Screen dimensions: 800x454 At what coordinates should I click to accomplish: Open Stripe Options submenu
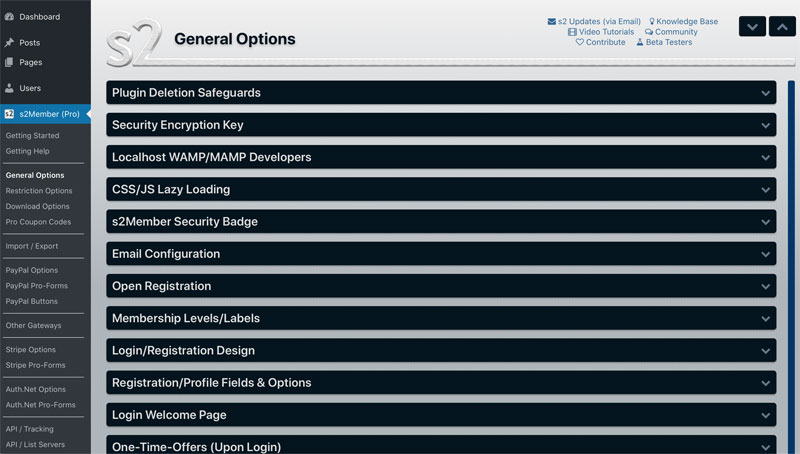pos(31,350)
